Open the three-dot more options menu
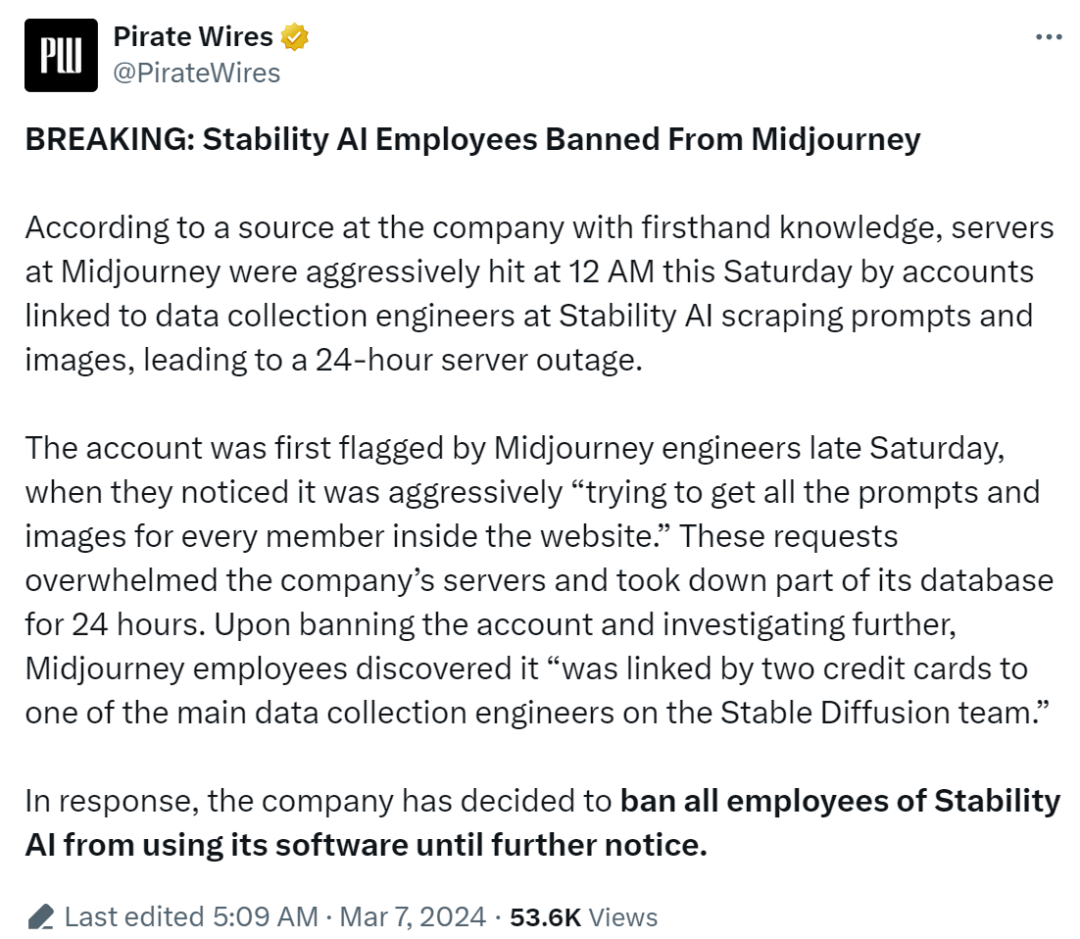The width and height of the screenshot is (1080, 939). click(x=1047, y=37)
